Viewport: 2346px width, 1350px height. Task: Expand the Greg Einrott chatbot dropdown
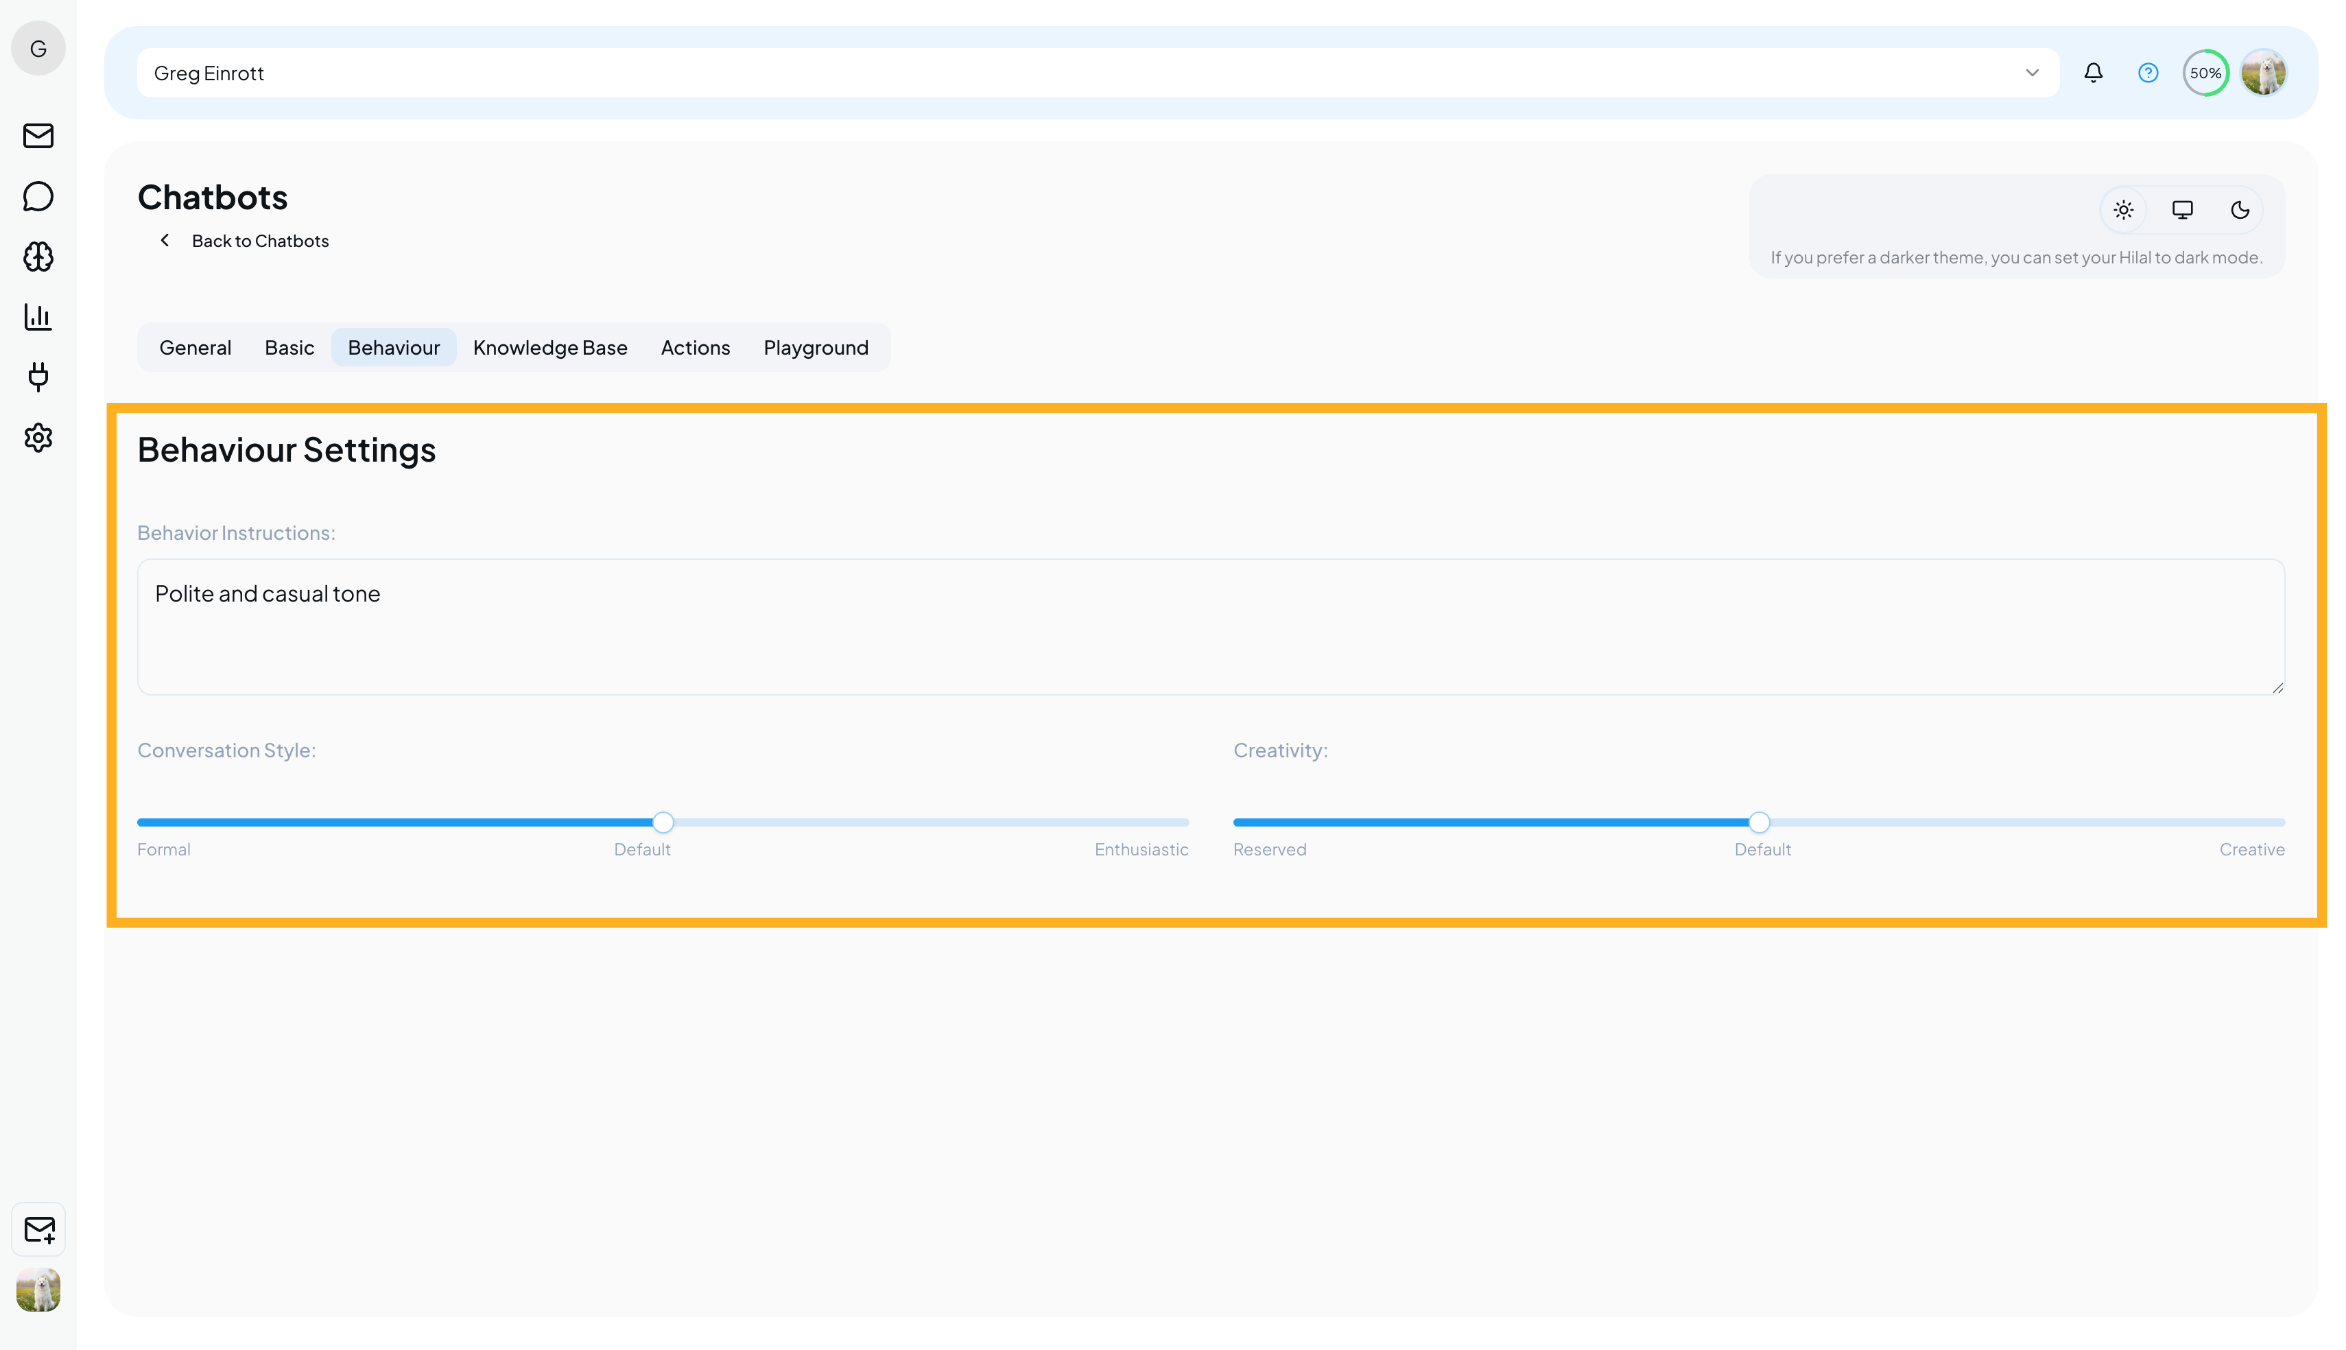(x=2032, y=72)
